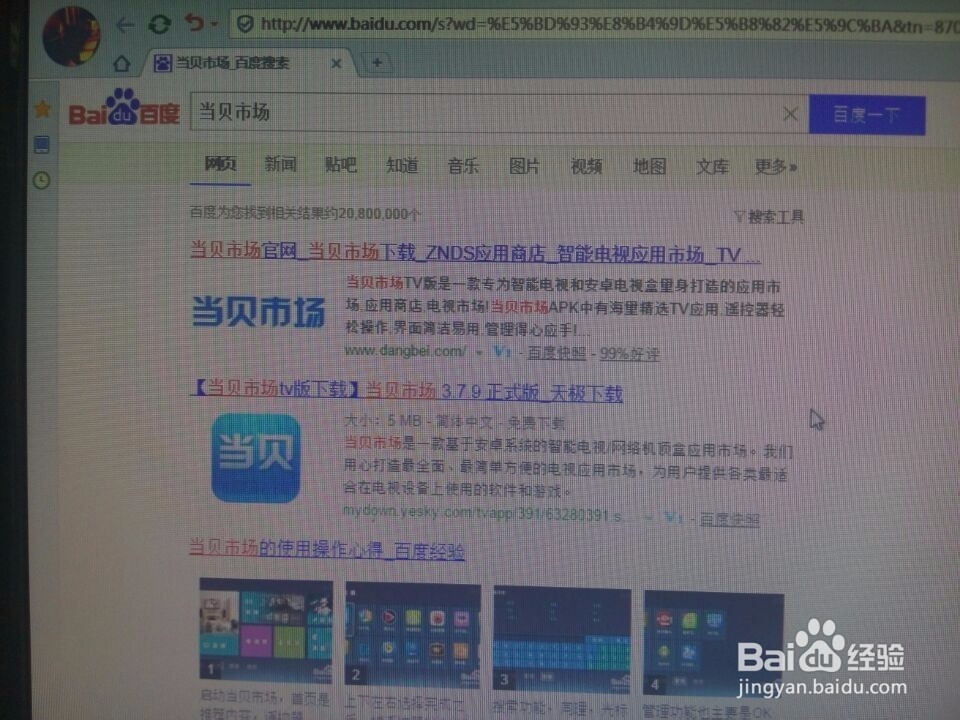960x720 pixels.
Task: Click the security shield icon in address bar
Action: coord(245,24)
